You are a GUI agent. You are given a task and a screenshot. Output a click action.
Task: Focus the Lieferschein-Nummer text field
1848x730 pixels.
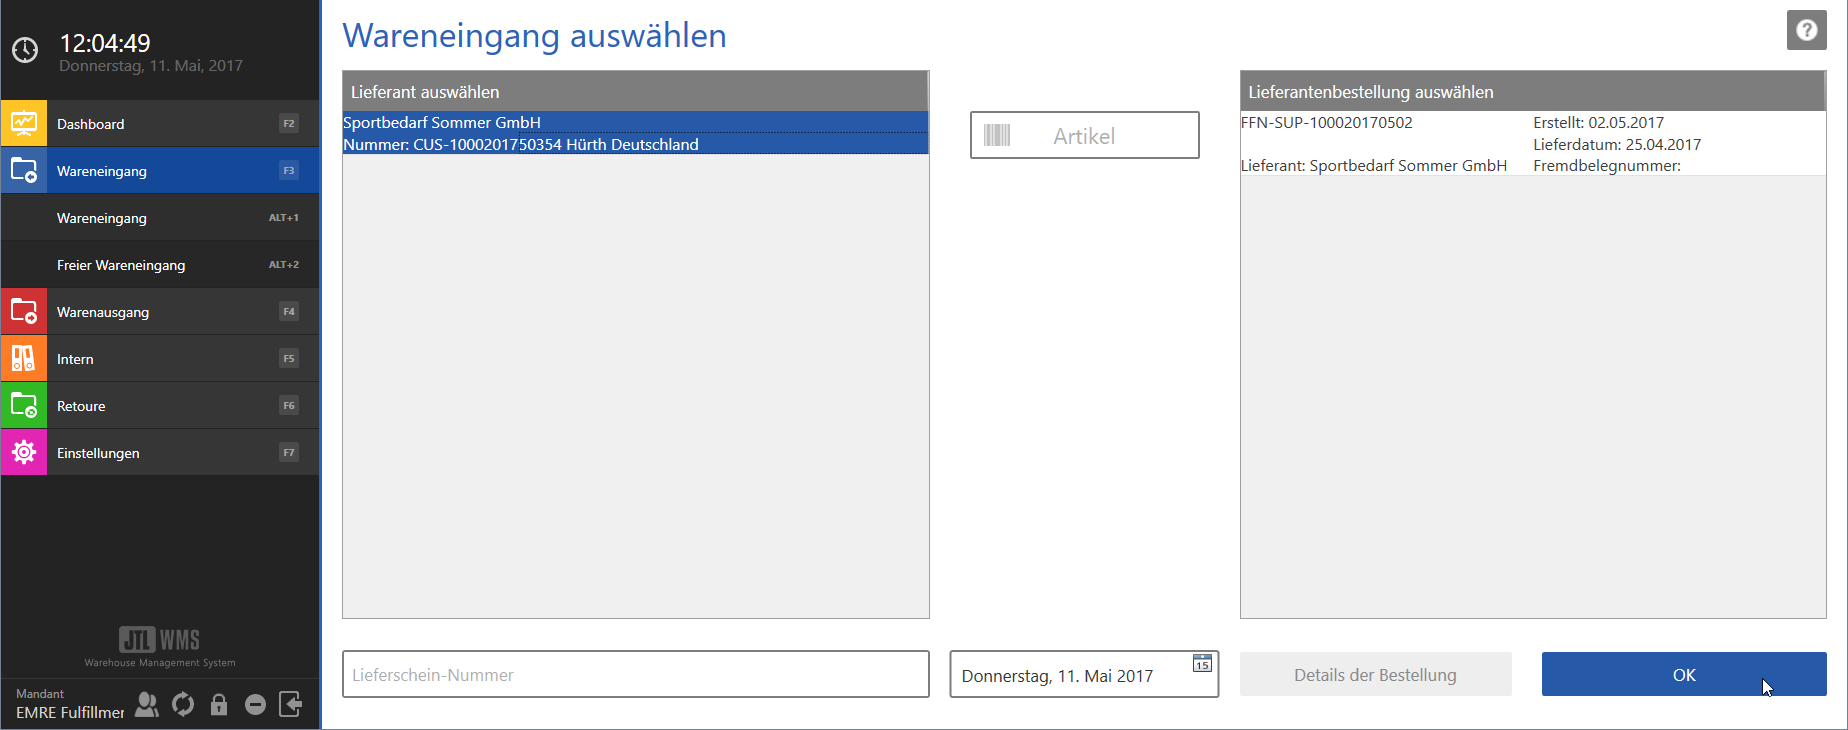[635, 675]
